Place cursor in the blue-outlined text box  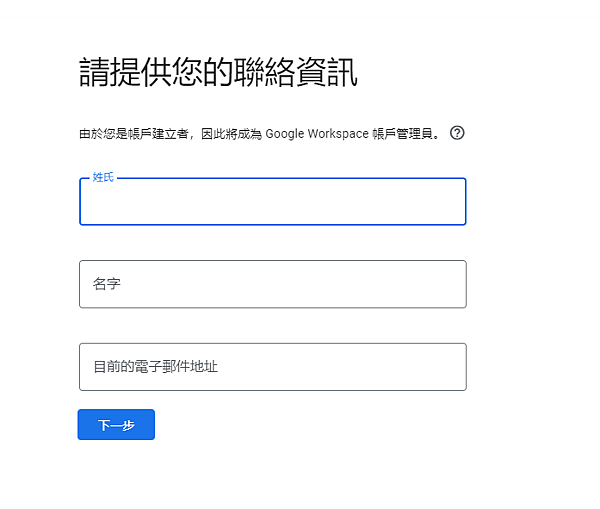click(x=273, y=201)
